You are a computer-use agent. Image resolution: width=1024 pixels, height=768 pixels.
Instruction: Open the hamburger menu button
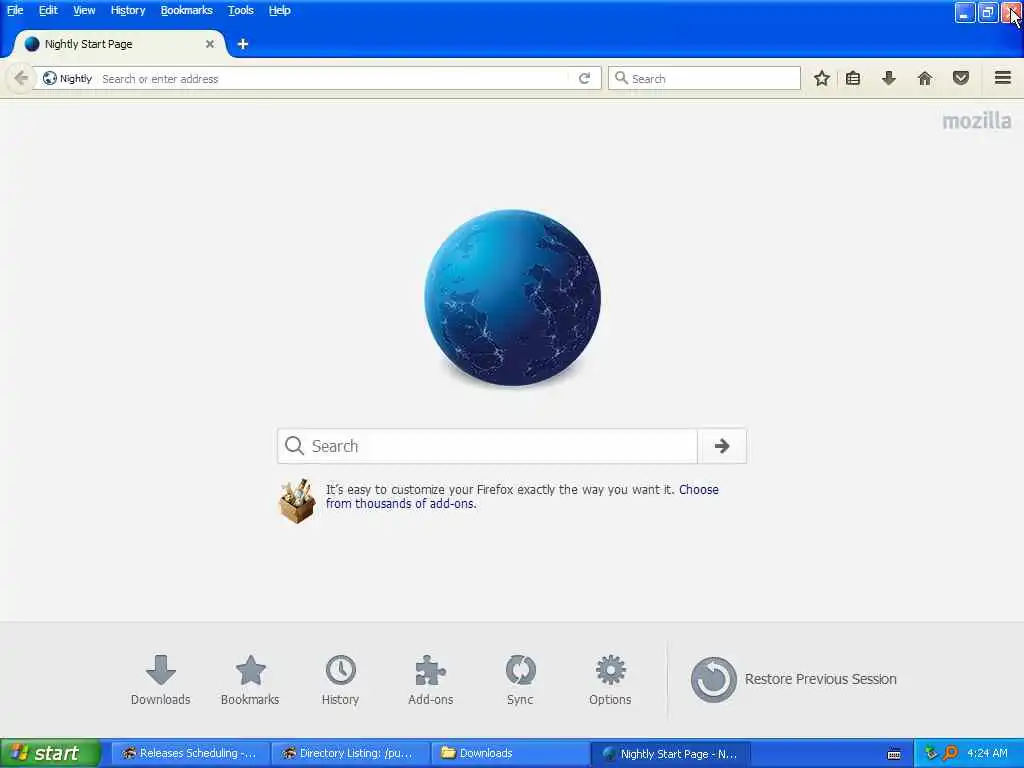[1003, 78]
